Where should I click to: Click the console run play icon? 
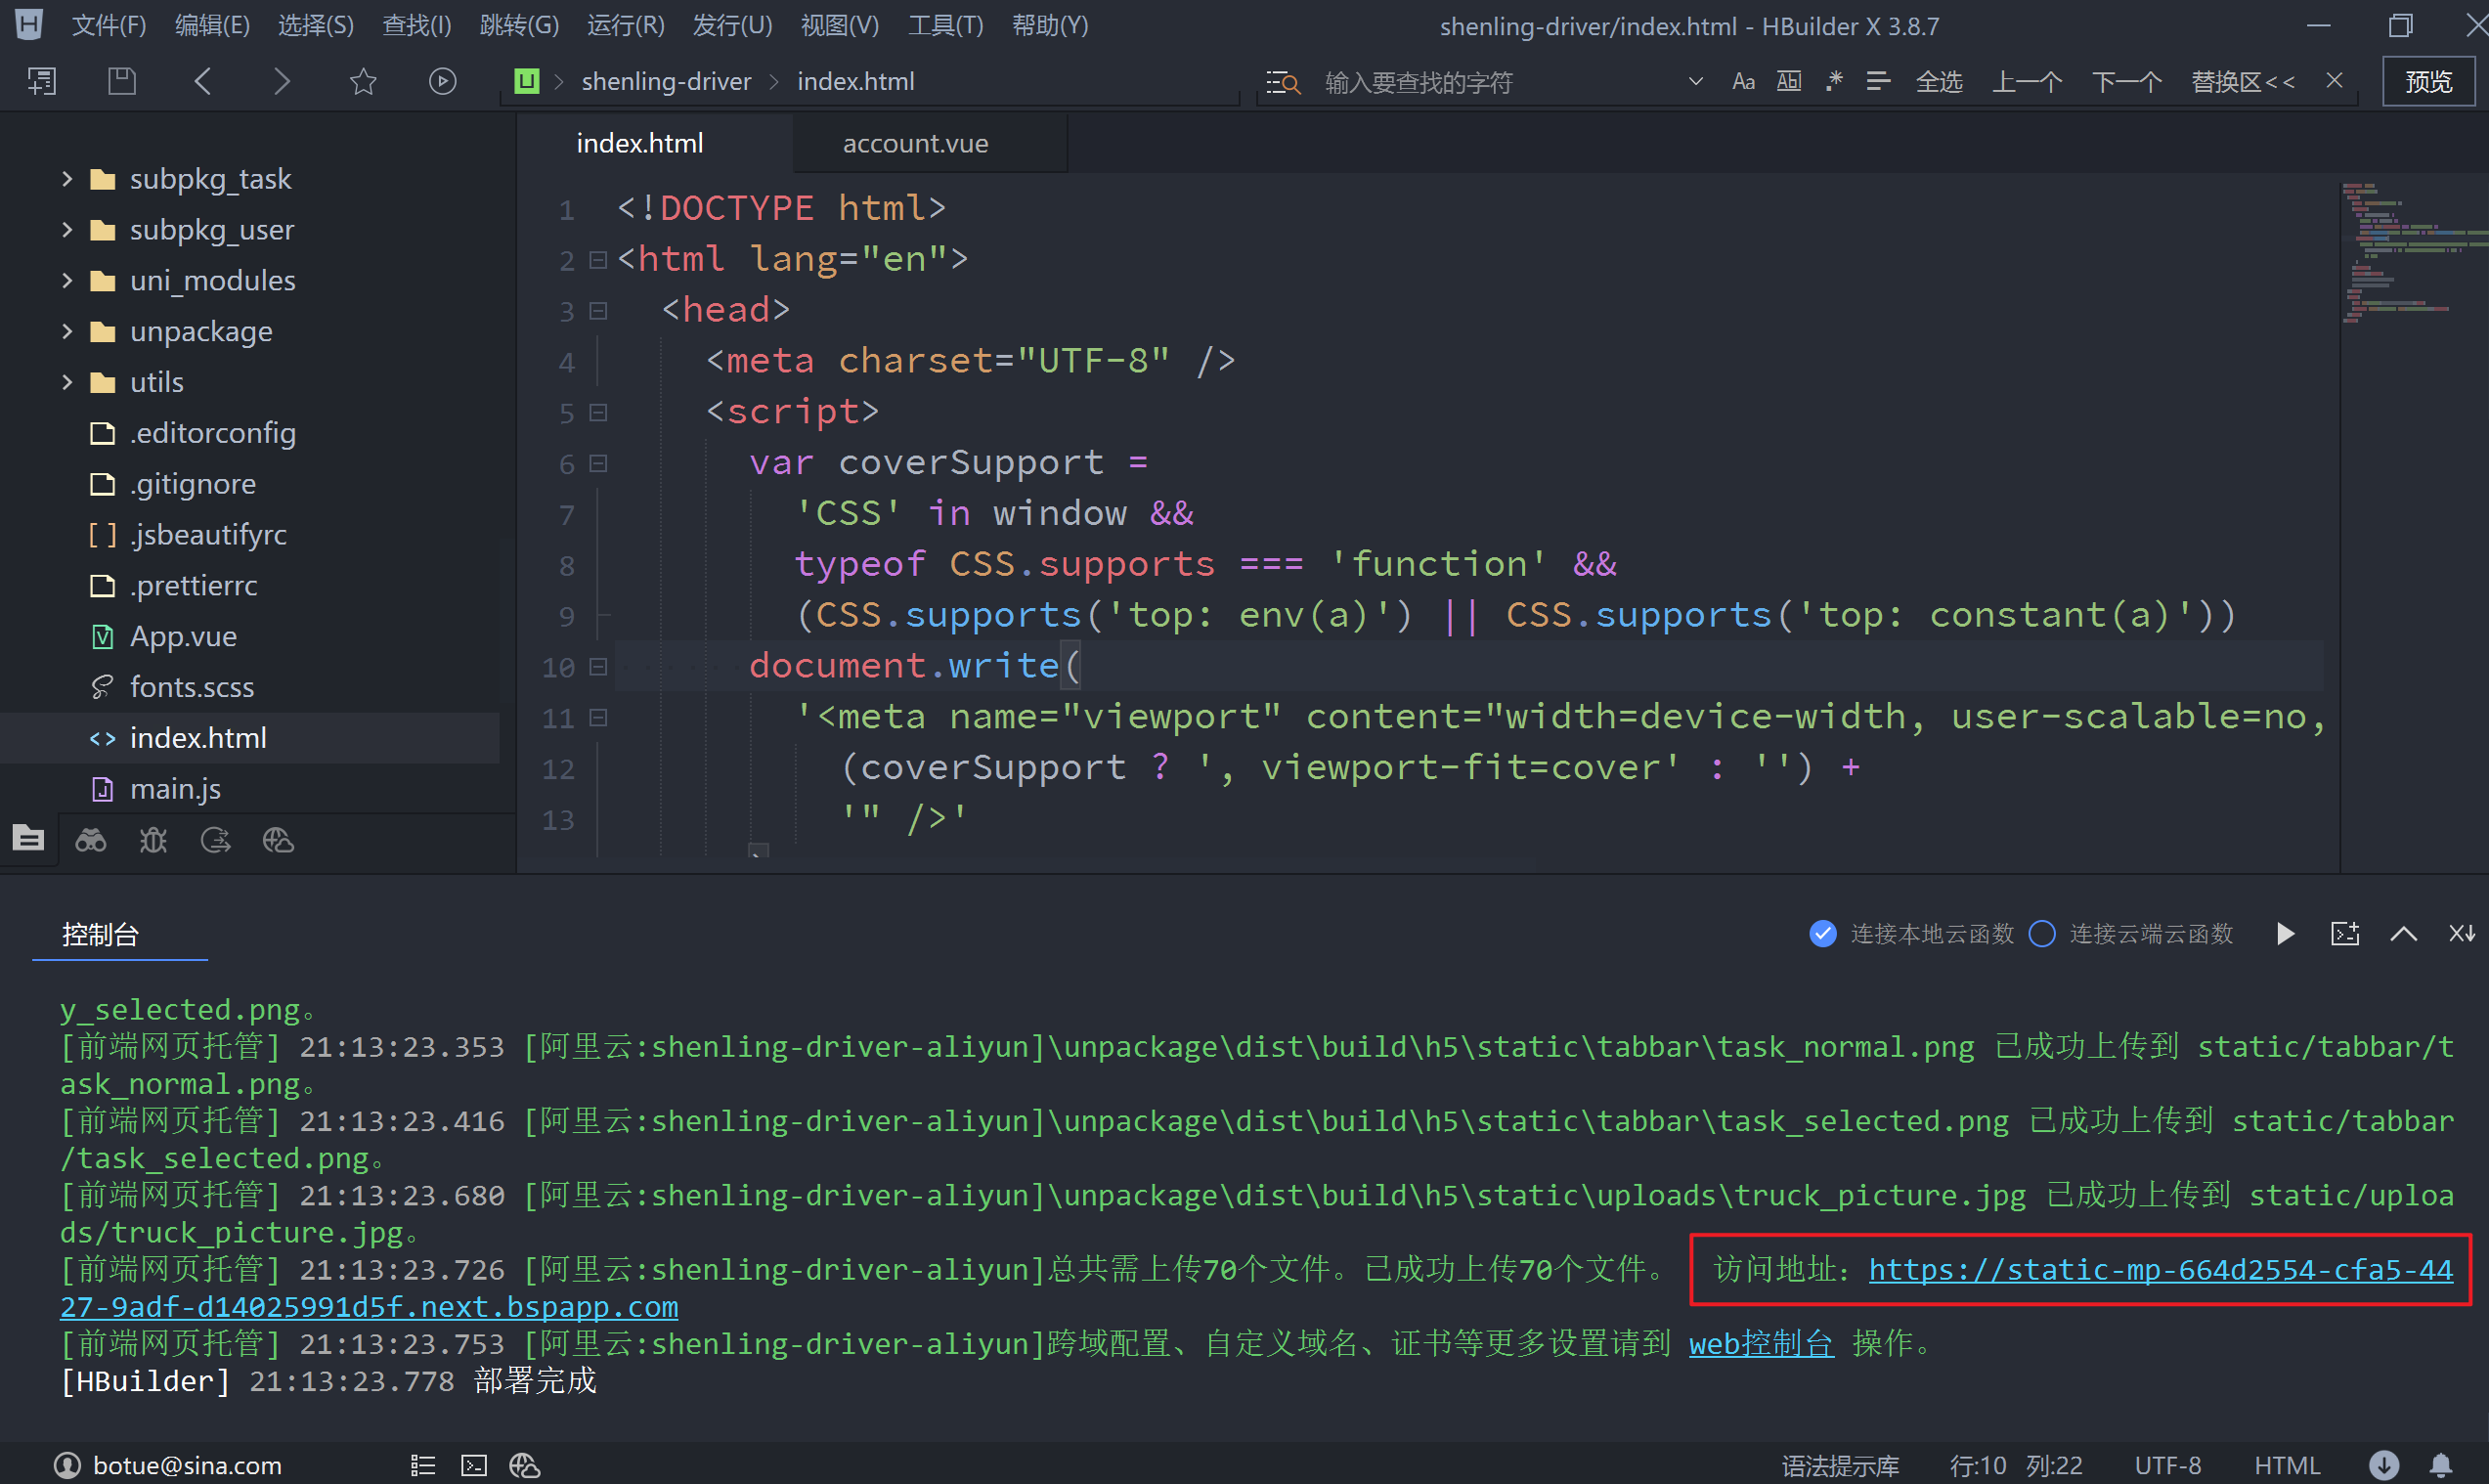[2285, 934]
